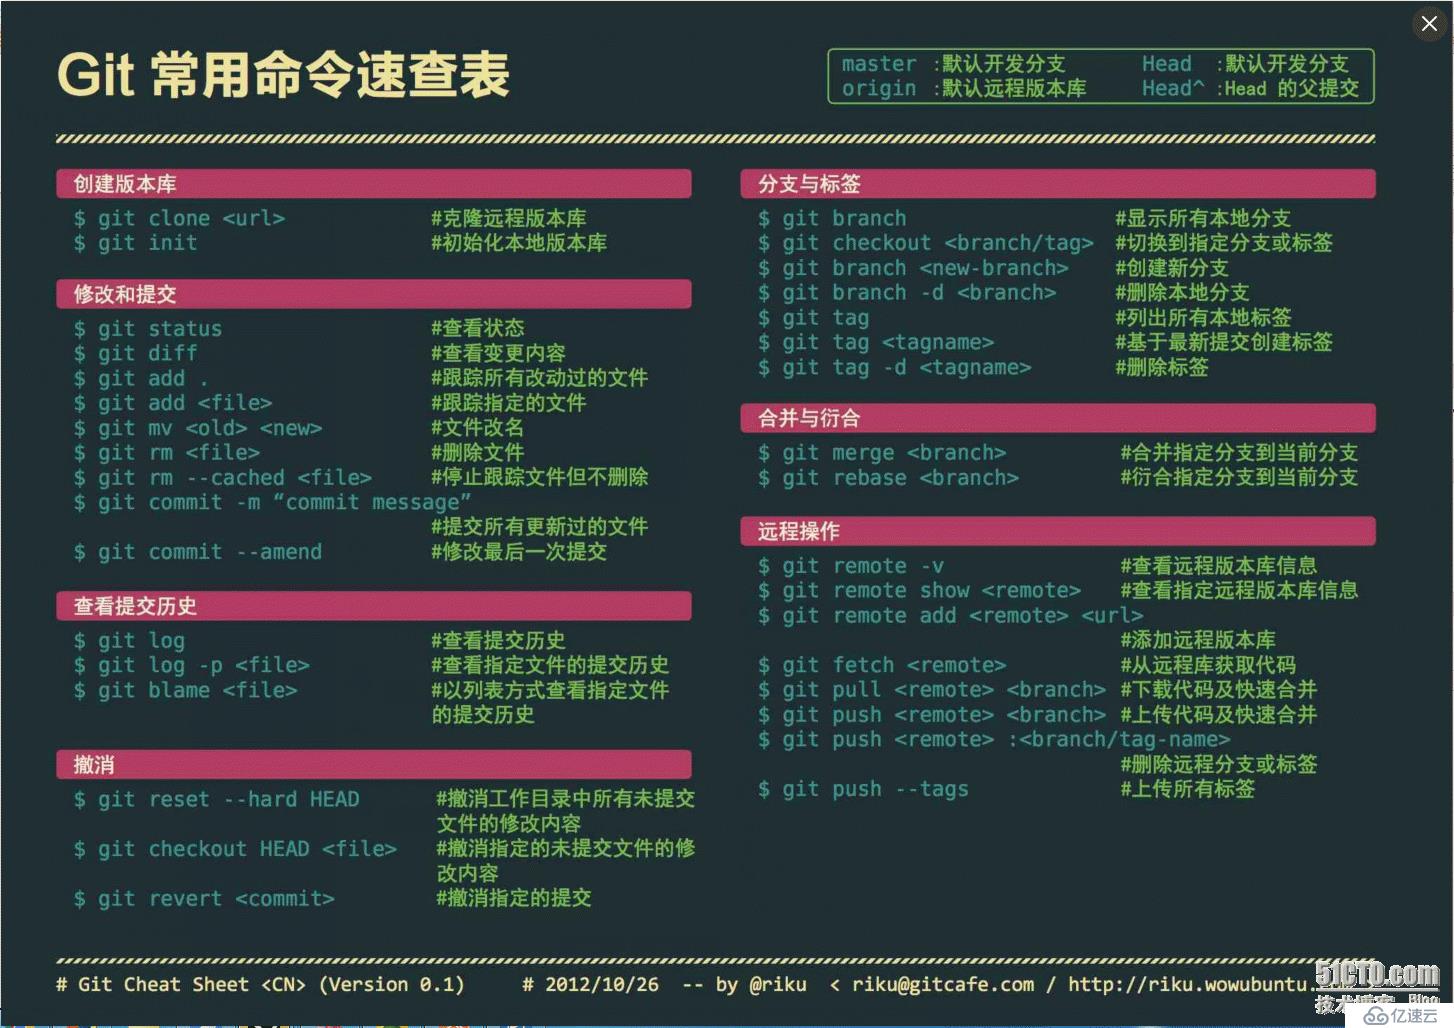1454x1028 pixels.
Task: Click the '远程操作' section header
Action: (x=1058, y=531)
